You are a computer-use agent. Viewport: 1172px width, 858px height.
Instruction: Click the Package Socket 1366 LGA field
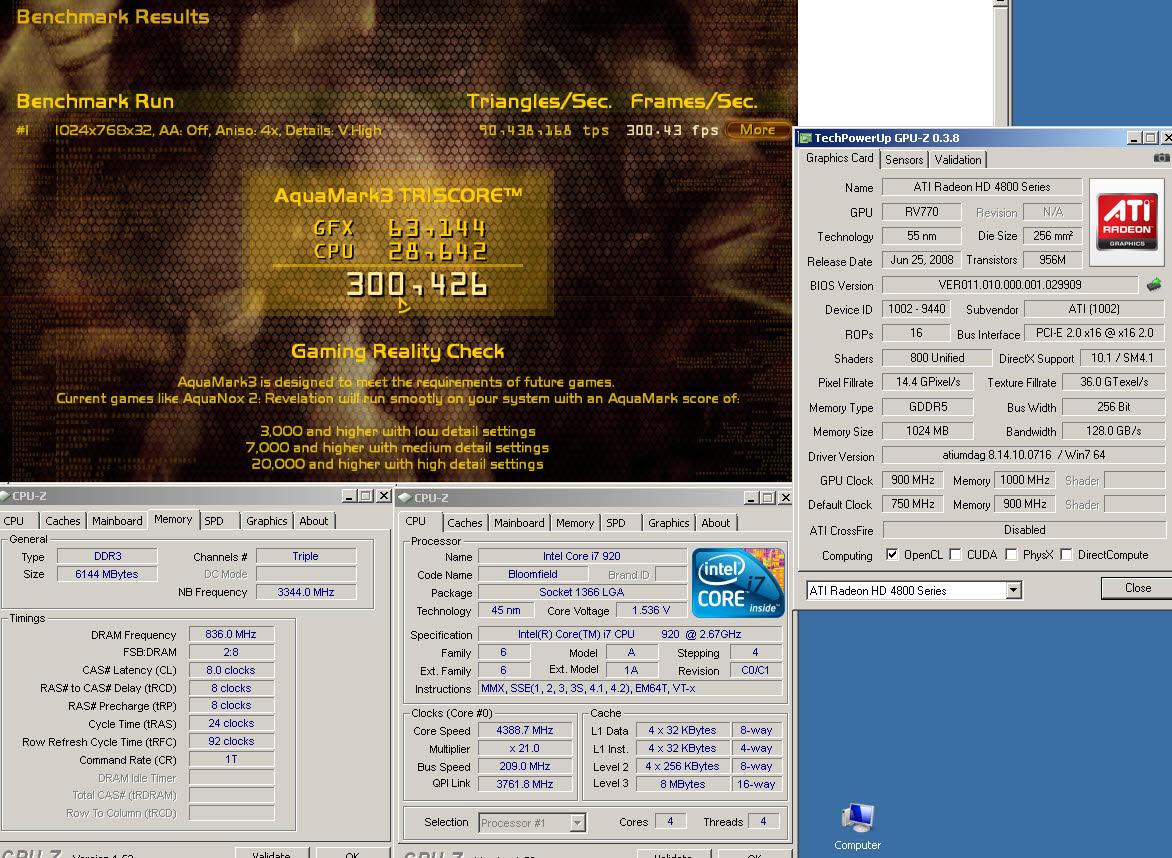coord(582,592)
